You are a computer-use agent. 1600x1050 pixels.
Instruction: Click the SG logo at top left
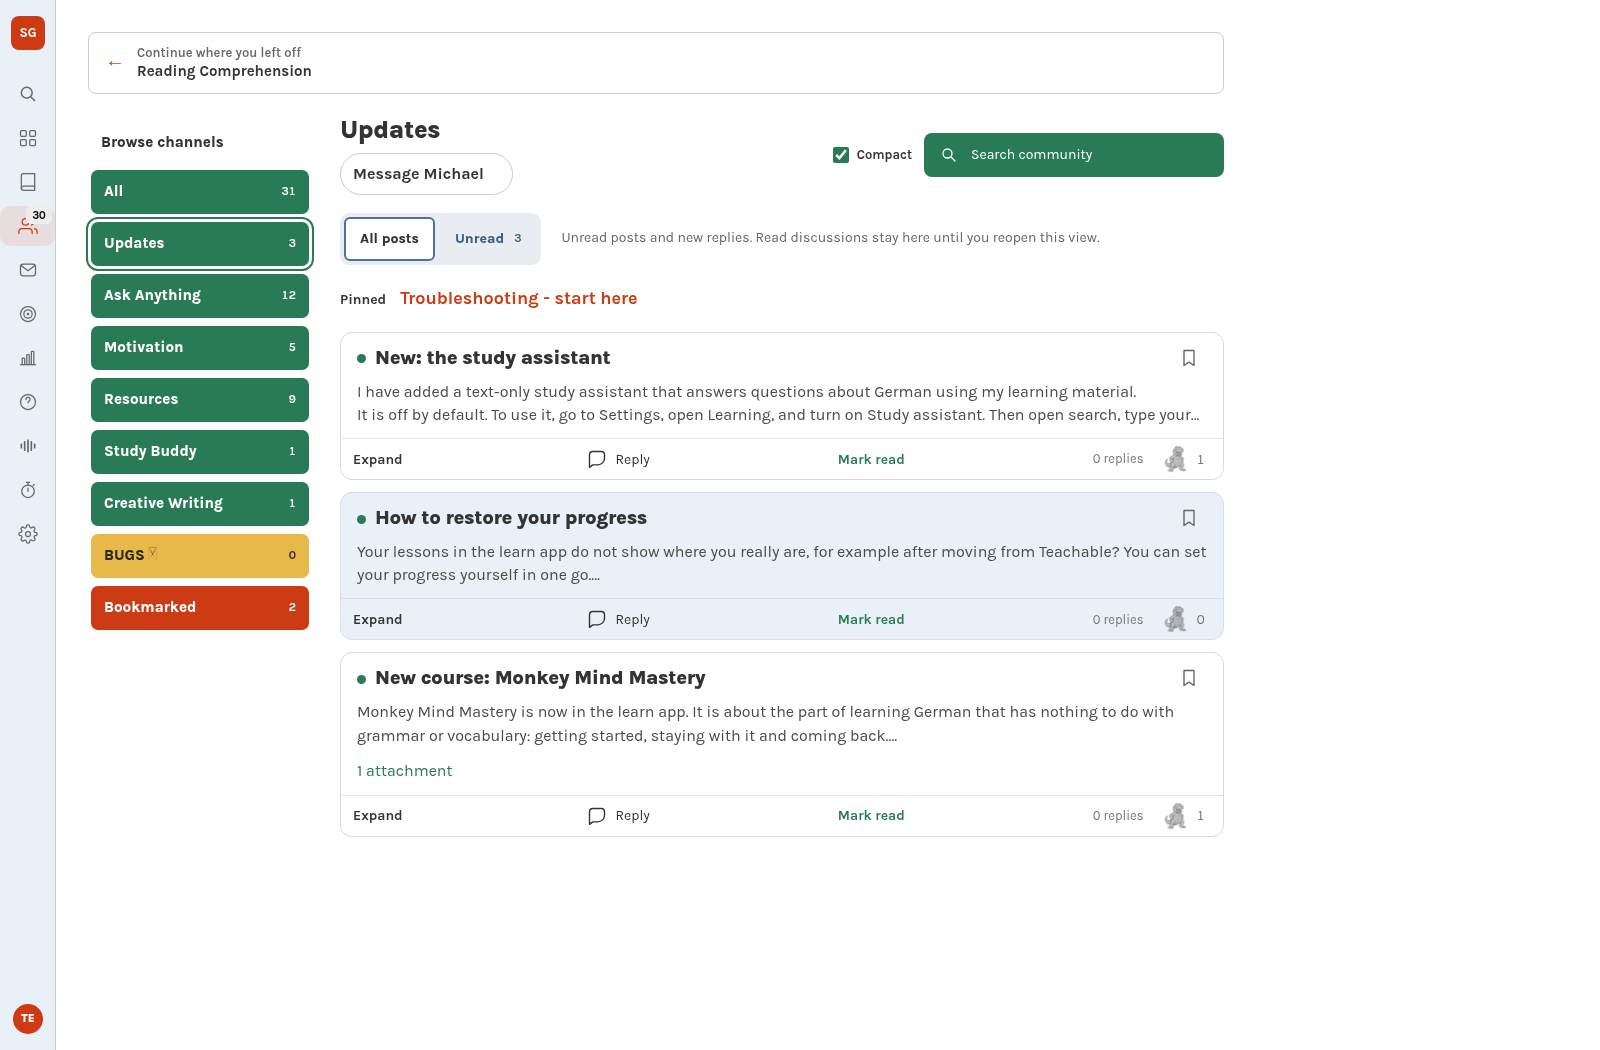pos(28,33)
